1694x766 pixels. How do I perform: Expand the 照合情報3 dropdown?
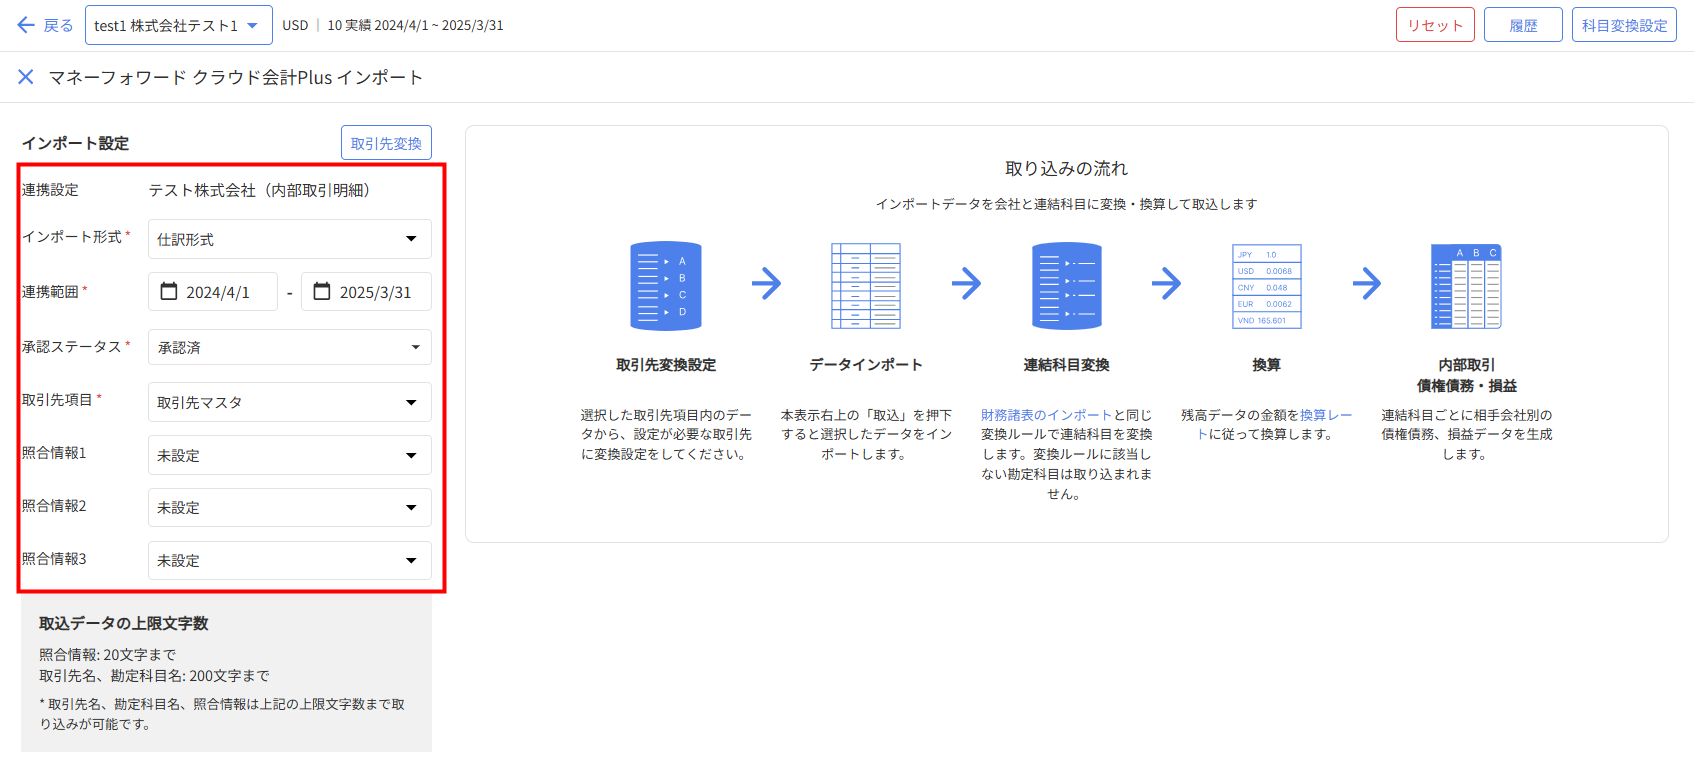click(290, 560)
